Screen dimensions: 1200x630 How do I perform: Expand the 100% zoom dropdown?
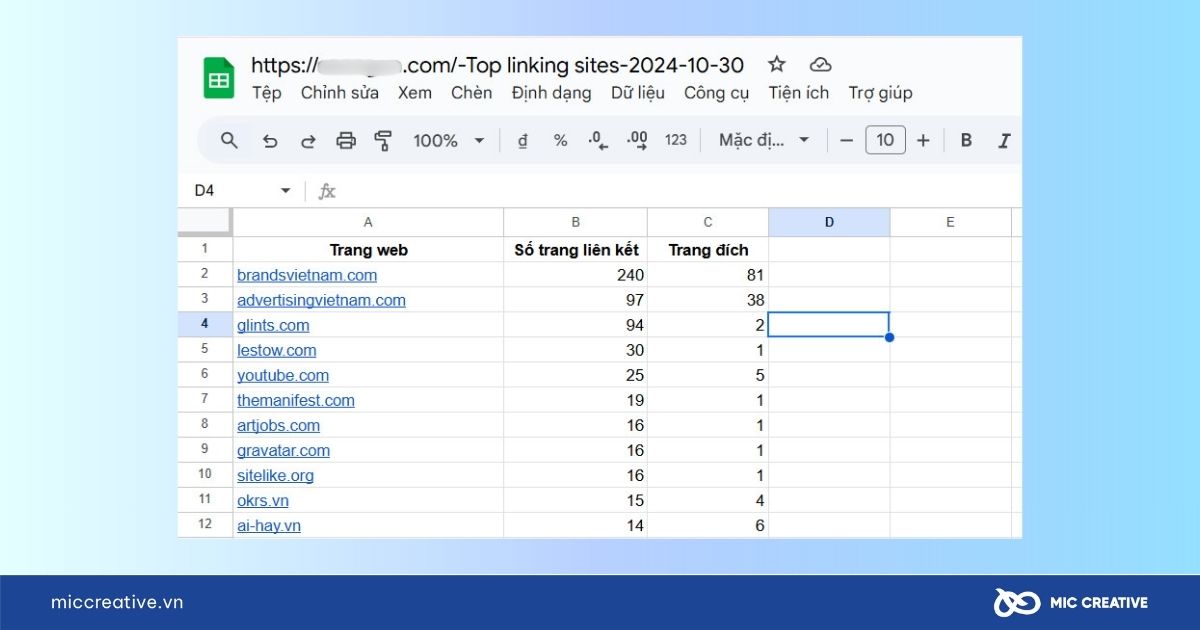449,141
